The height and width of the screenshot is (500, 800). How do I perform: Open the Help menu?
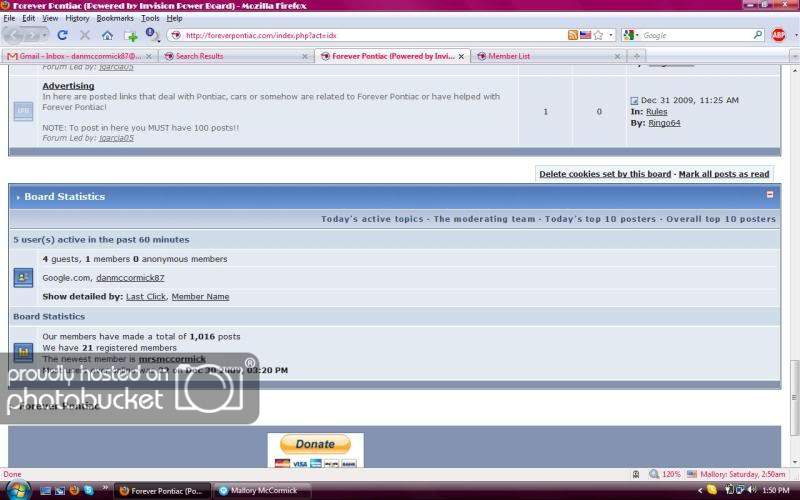click(x=174, y=18)
